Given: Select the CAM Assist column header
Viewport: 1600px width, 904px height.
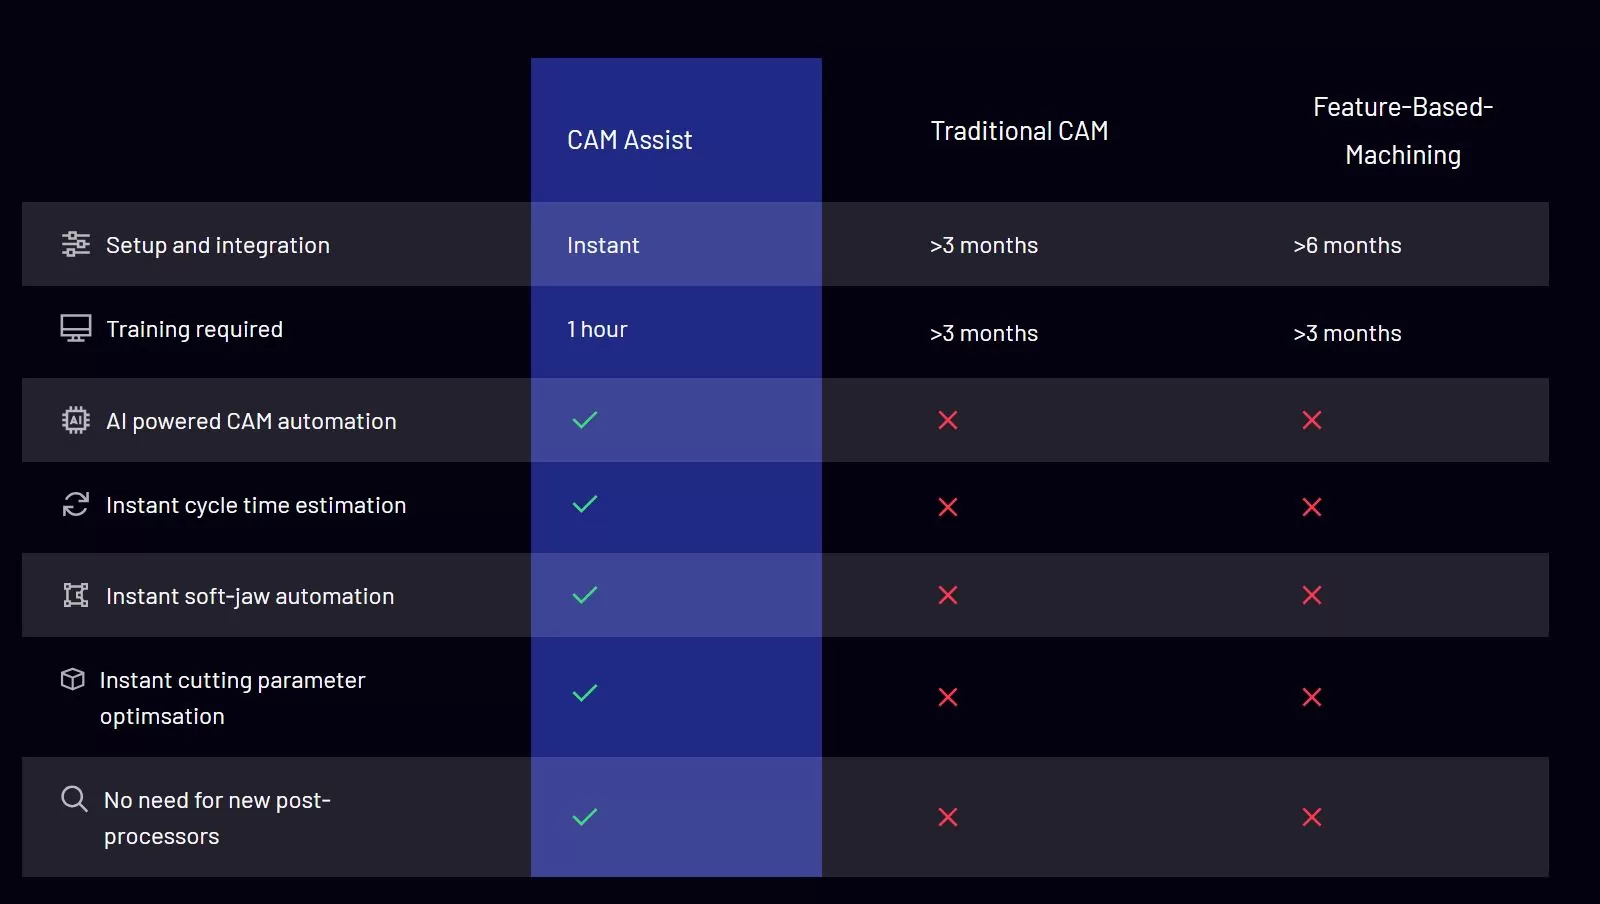Looking at the screenshot, I should [x=629, y=140].
